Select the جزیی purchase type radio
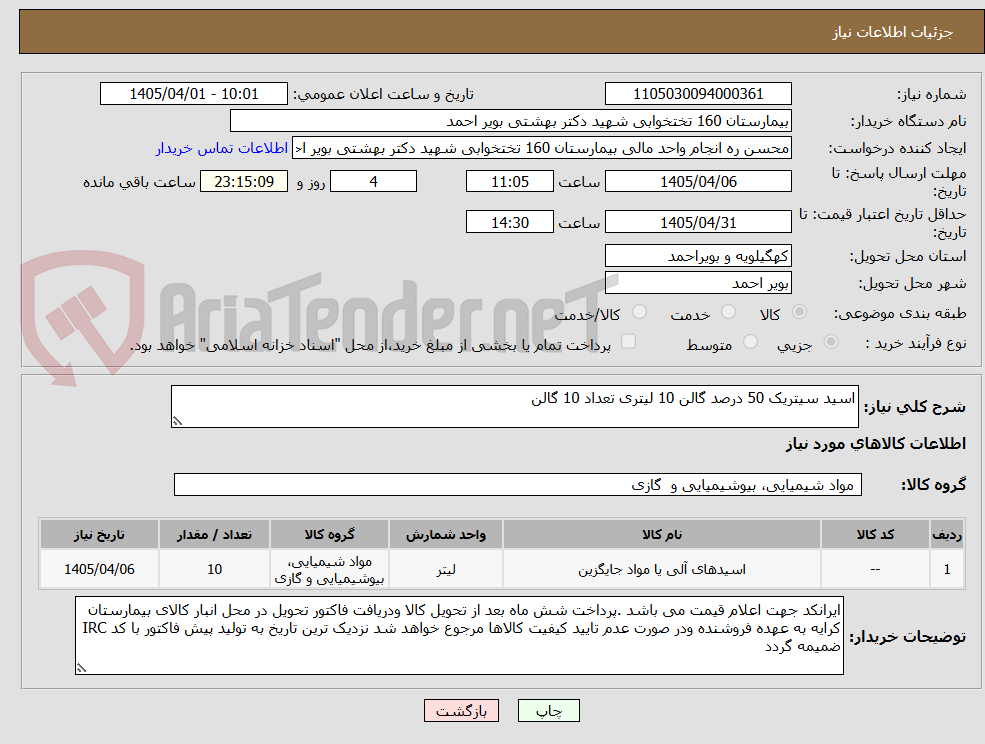 coord(830,342)
